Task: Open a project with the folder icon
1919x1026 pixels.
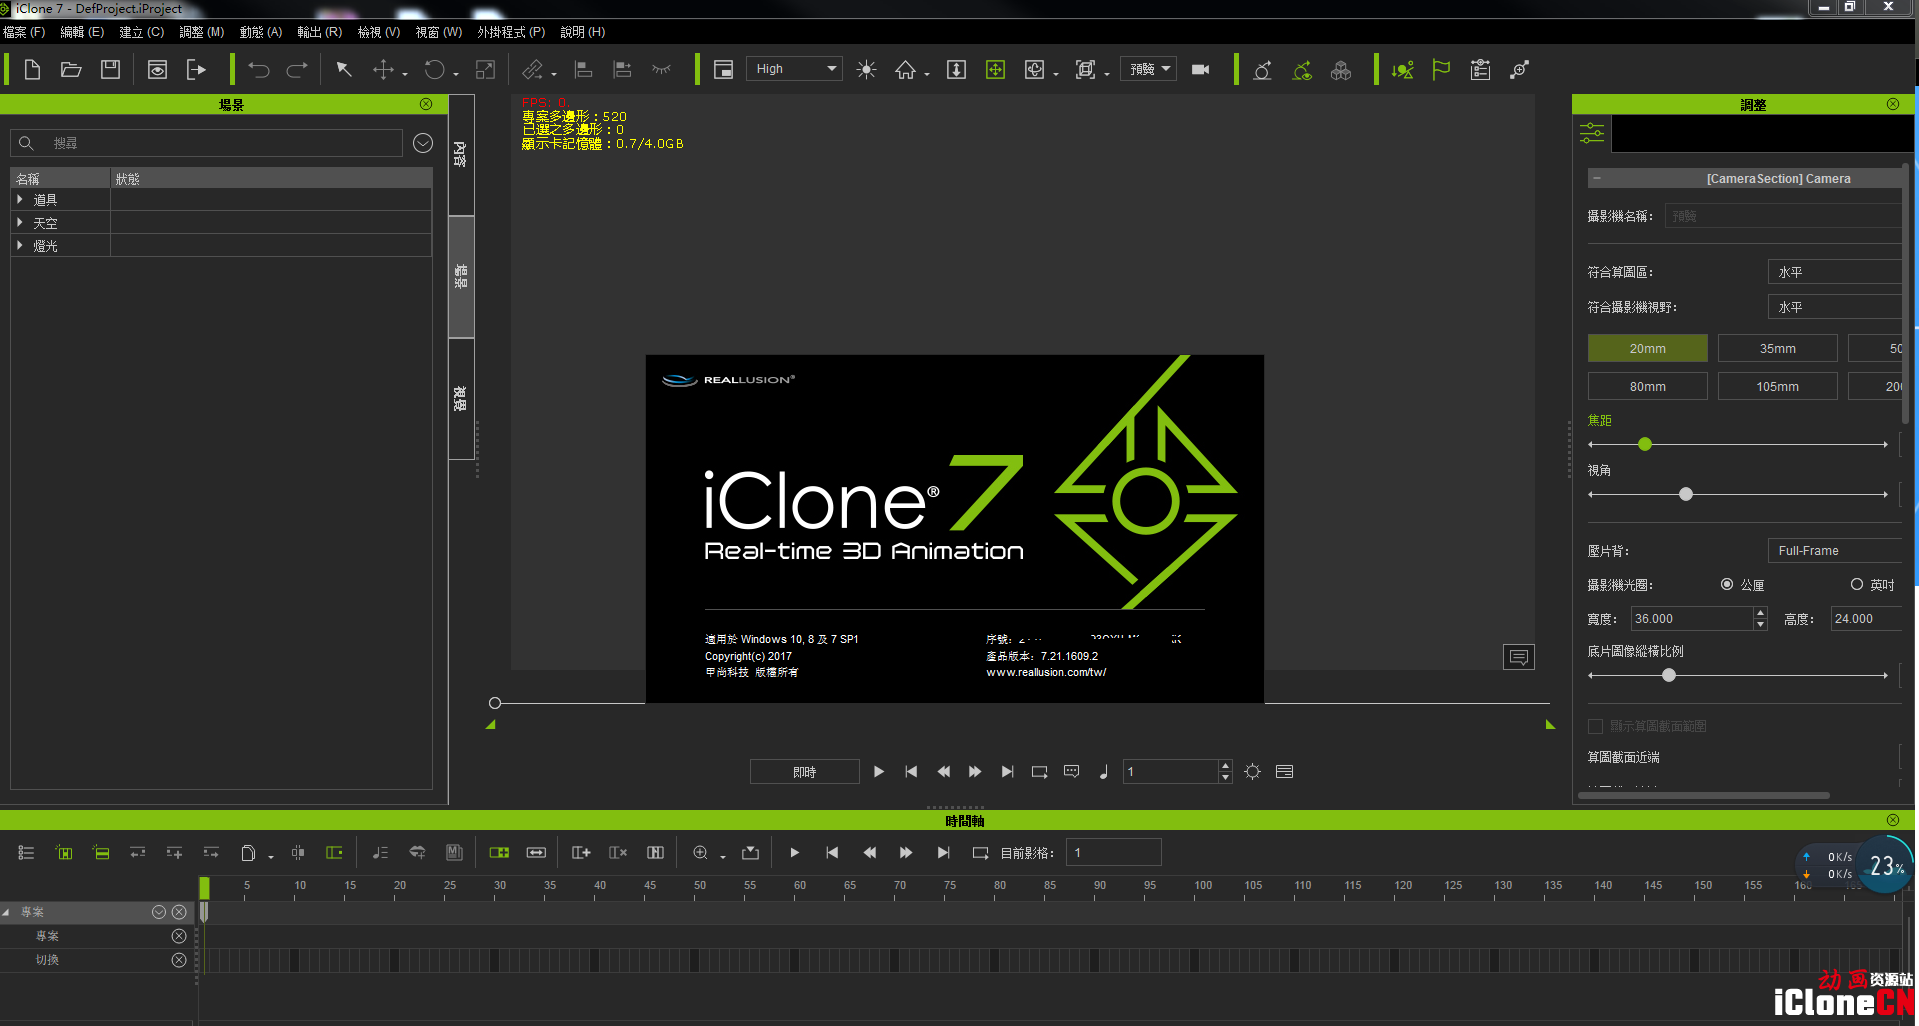Action: click(x=71, y=70)
